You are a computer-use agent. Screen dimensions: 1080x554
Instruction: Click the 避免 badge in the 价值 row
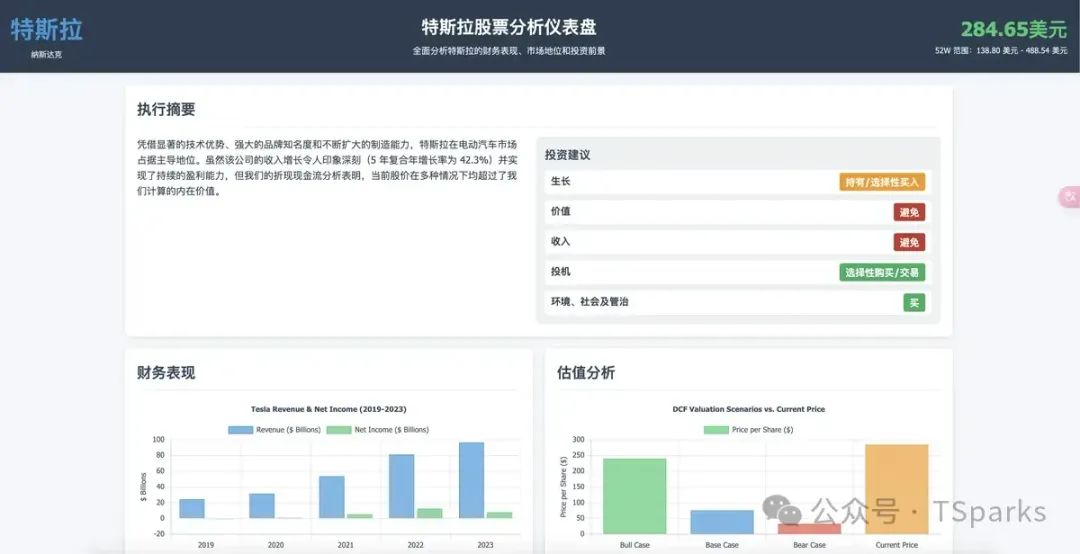pos(909,212)
